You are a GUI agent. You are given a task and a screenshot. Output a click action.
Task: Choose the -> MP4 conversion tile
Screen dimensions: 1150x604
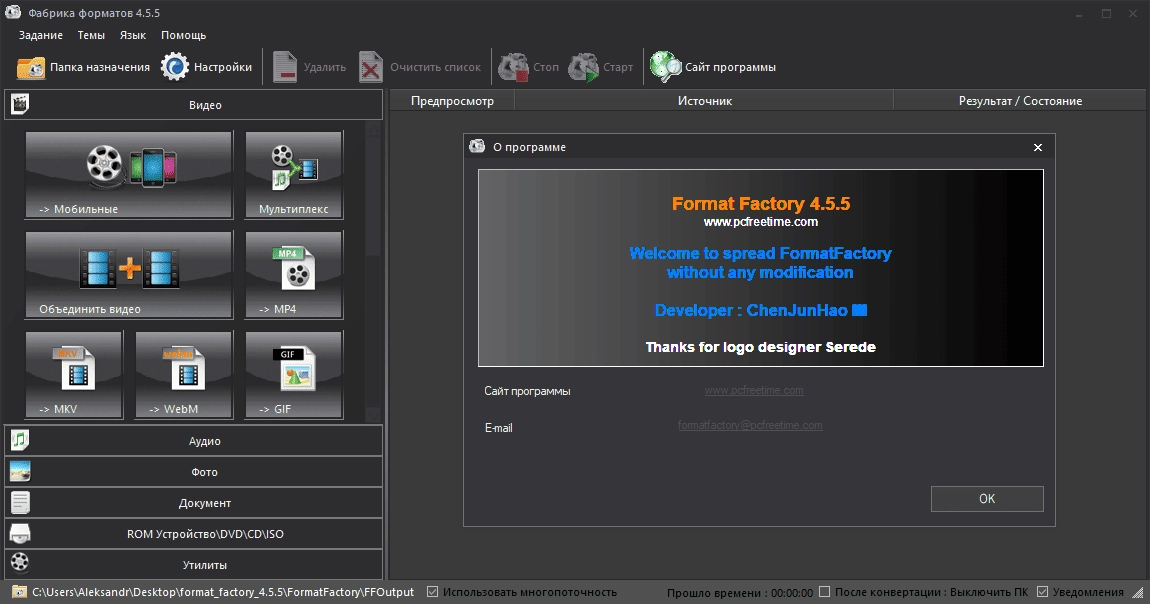tap(293, 275)
